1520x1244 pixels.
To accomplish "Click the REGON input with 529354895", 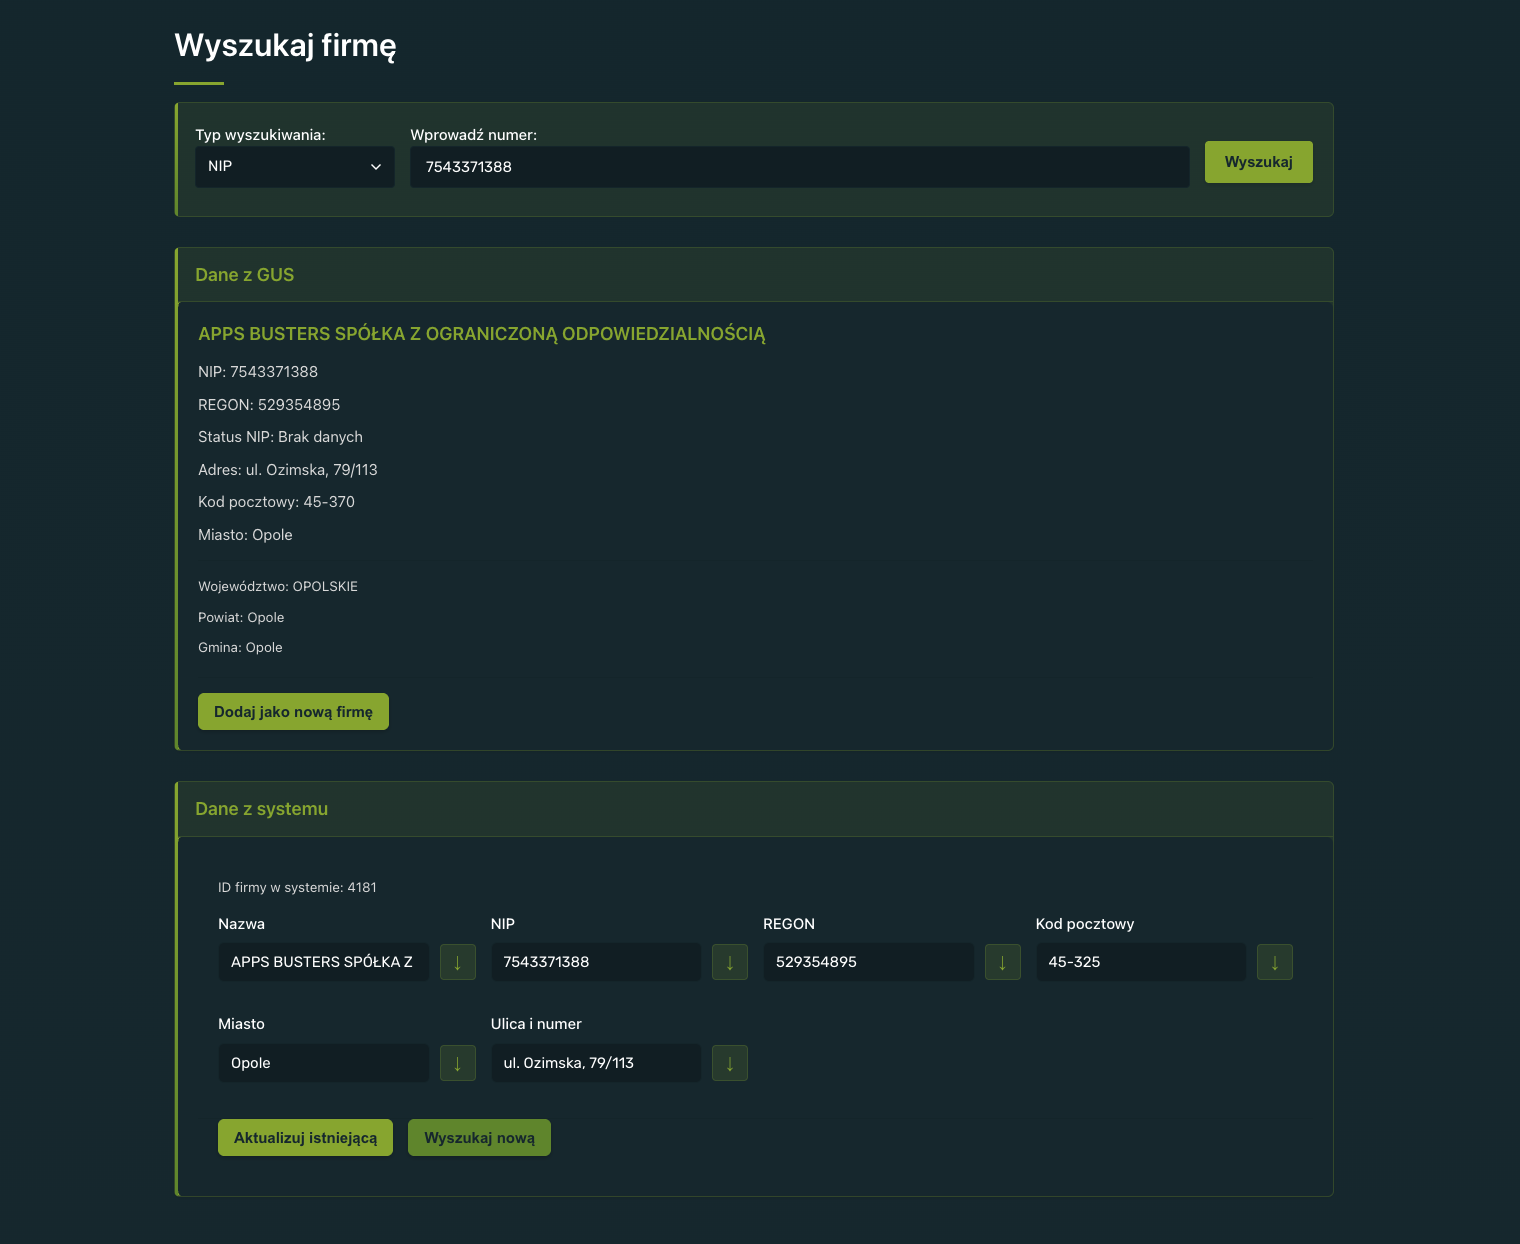I will tap(867, 962).
